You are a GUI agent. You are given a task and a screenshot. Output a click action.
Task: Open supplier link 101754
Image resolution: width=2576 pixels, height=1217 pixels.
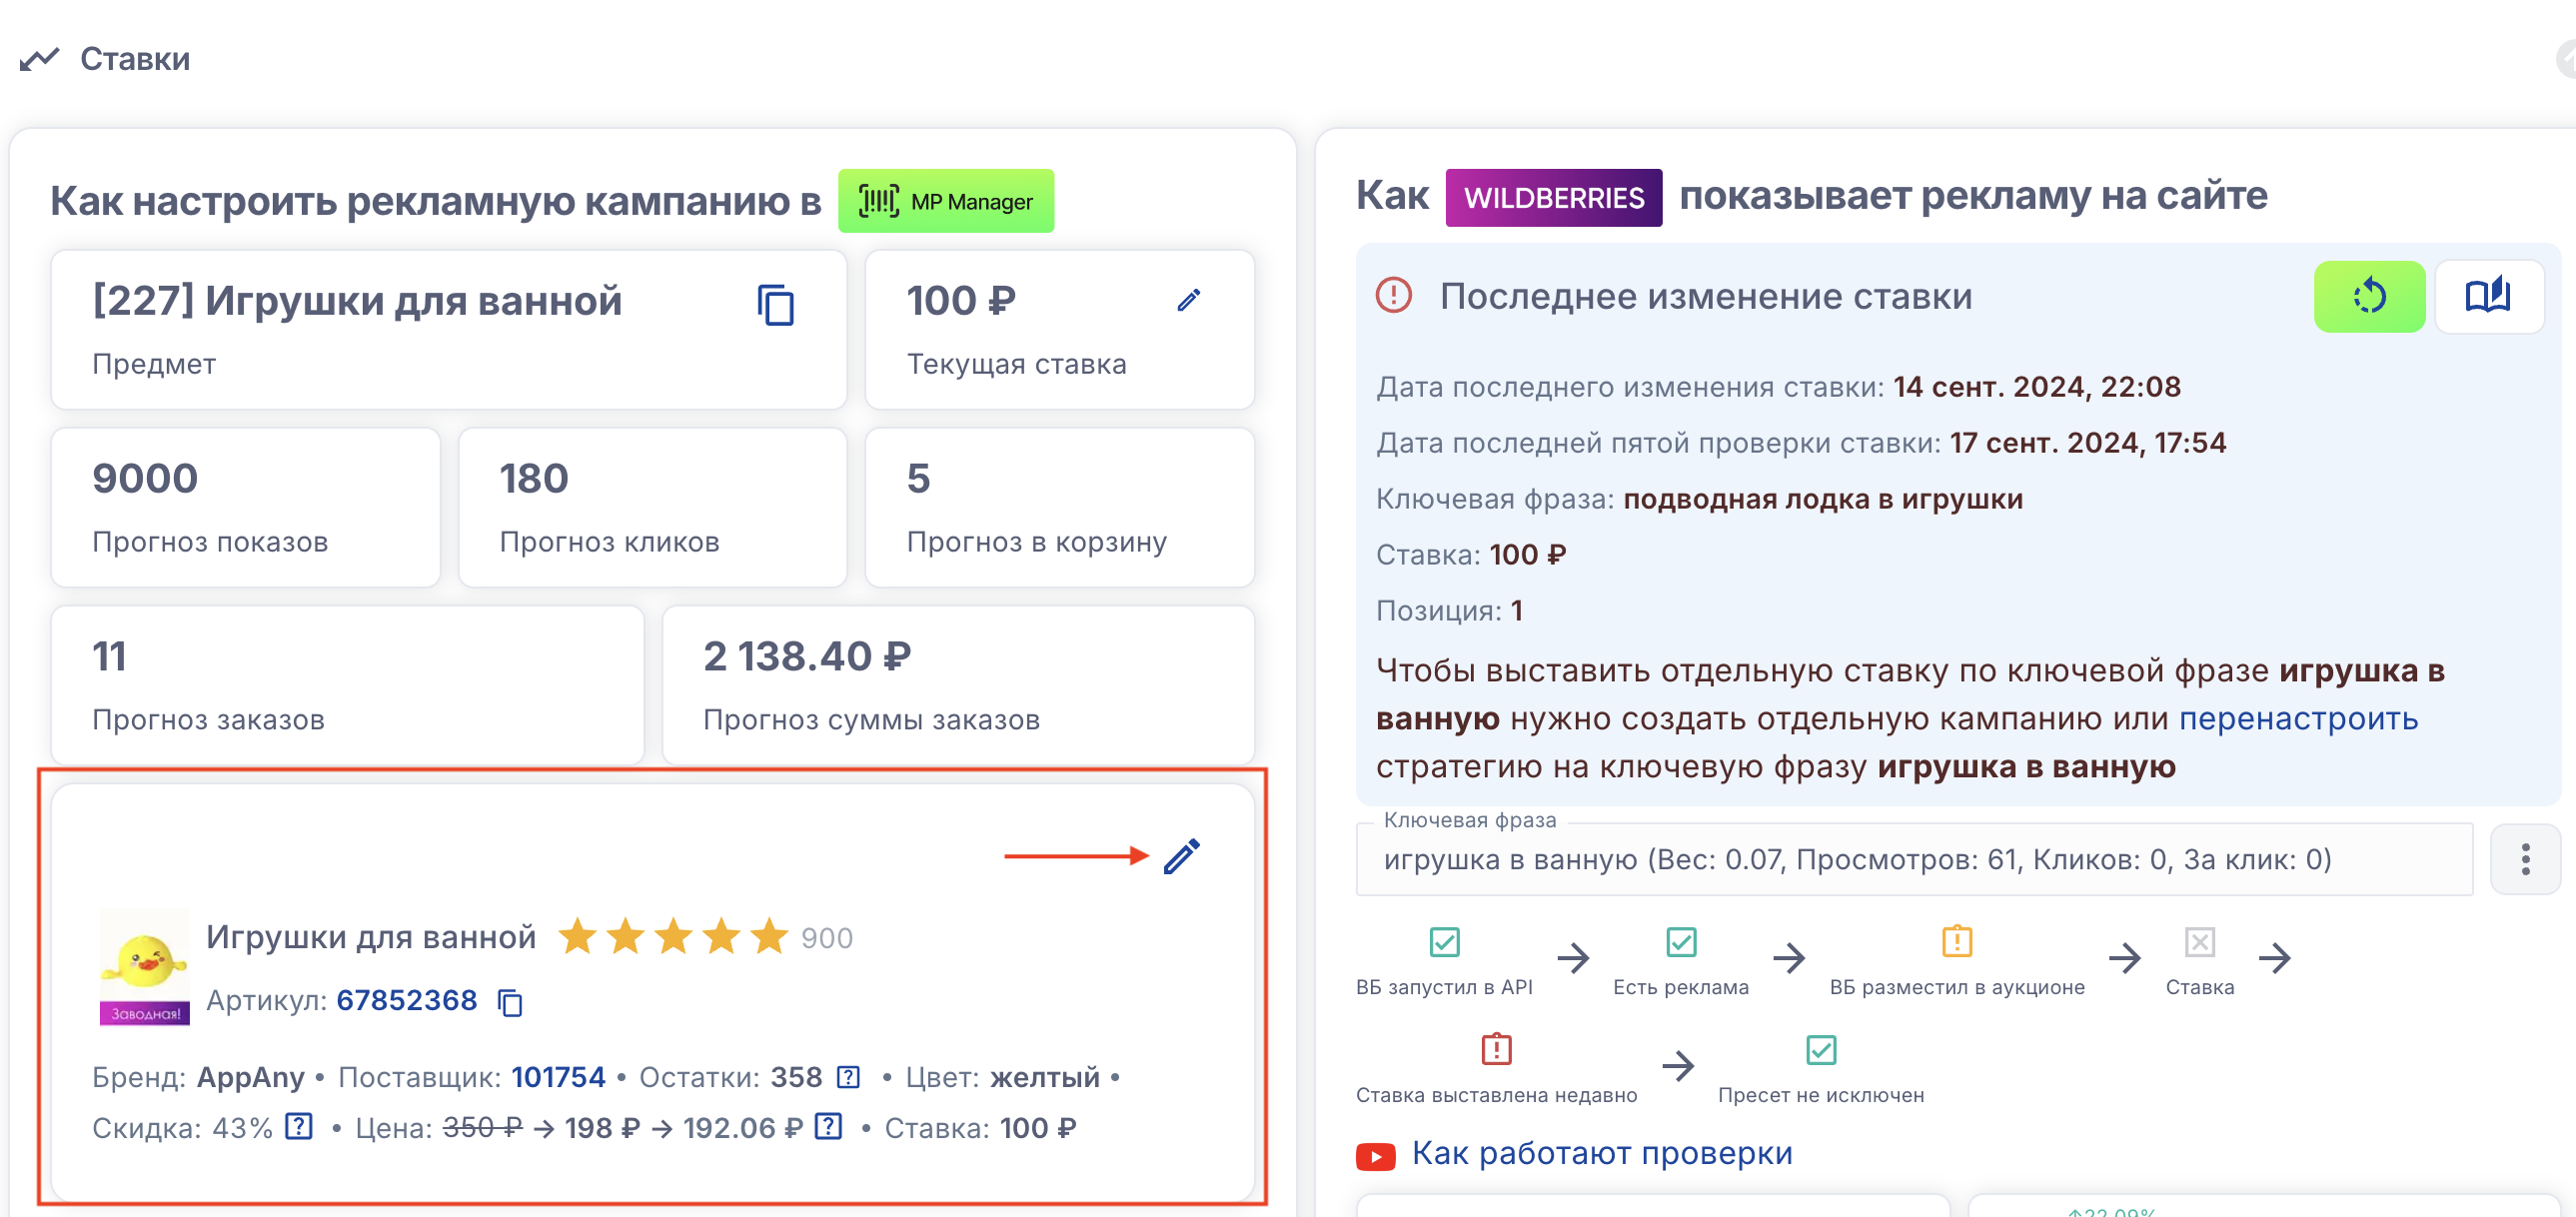(558, 1077)
